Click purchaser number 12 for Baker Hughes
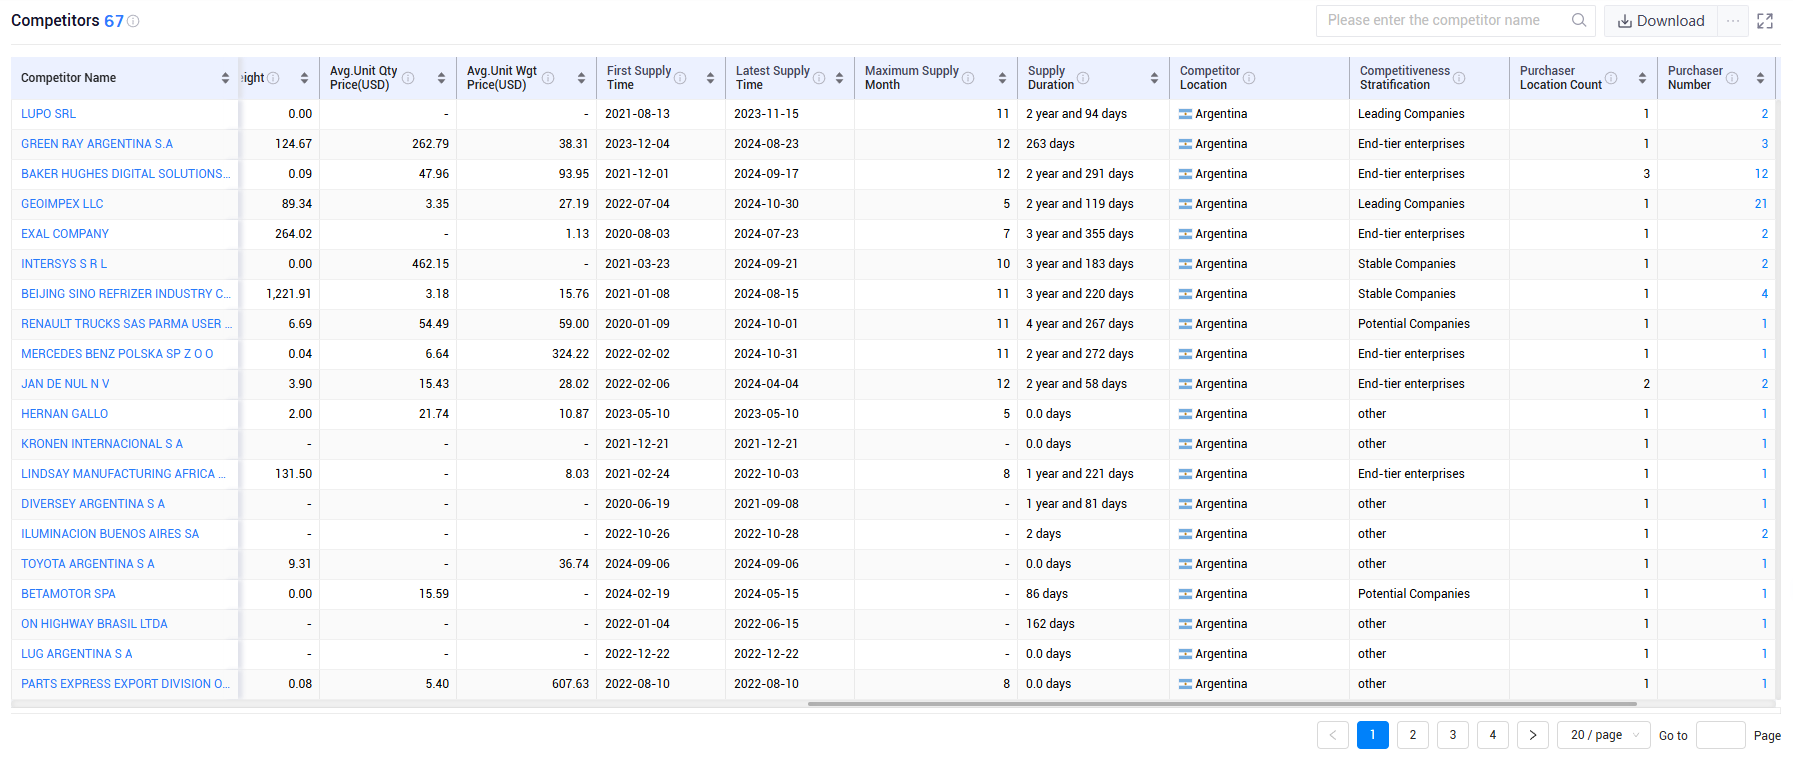1793x762 pixels. coord(1761,174)
